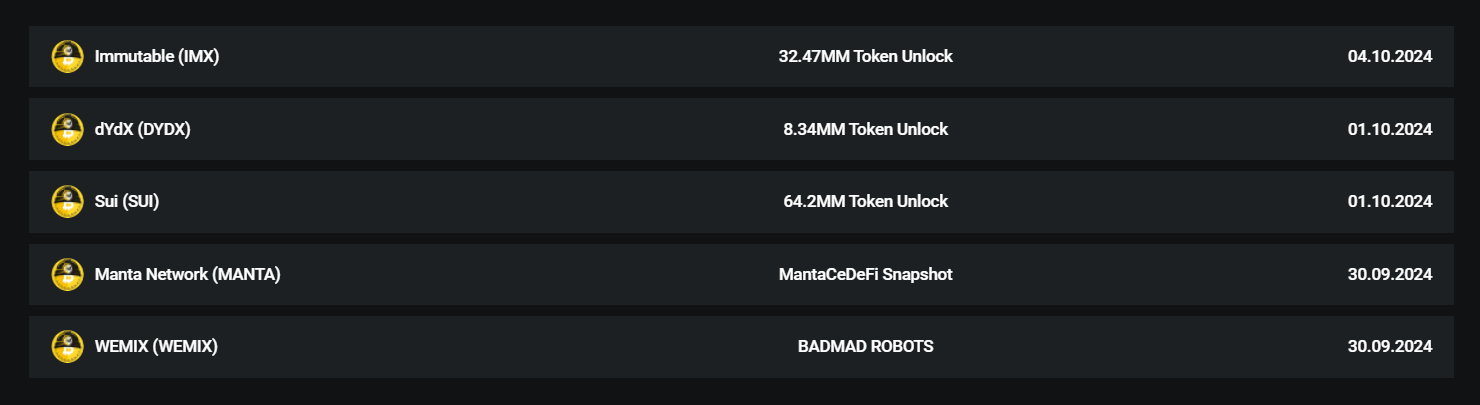This screenshot has height=405, width=1480.
Task: View the BADMAD ROBOTS event
Action: click(865, 347)
